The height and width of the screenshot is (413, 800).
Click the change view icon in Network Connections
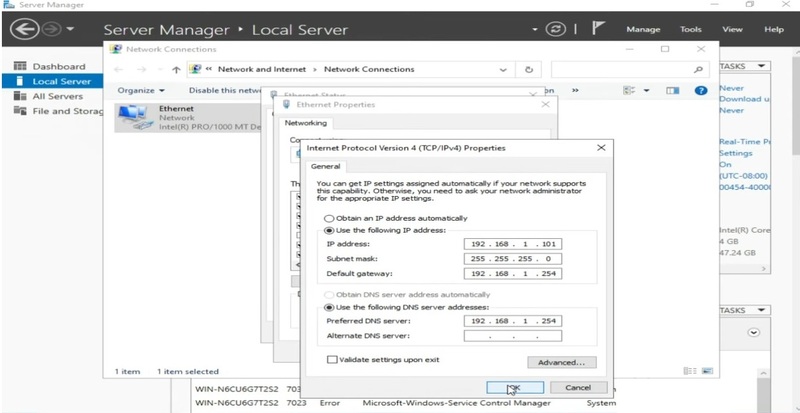tap(629, 90)
